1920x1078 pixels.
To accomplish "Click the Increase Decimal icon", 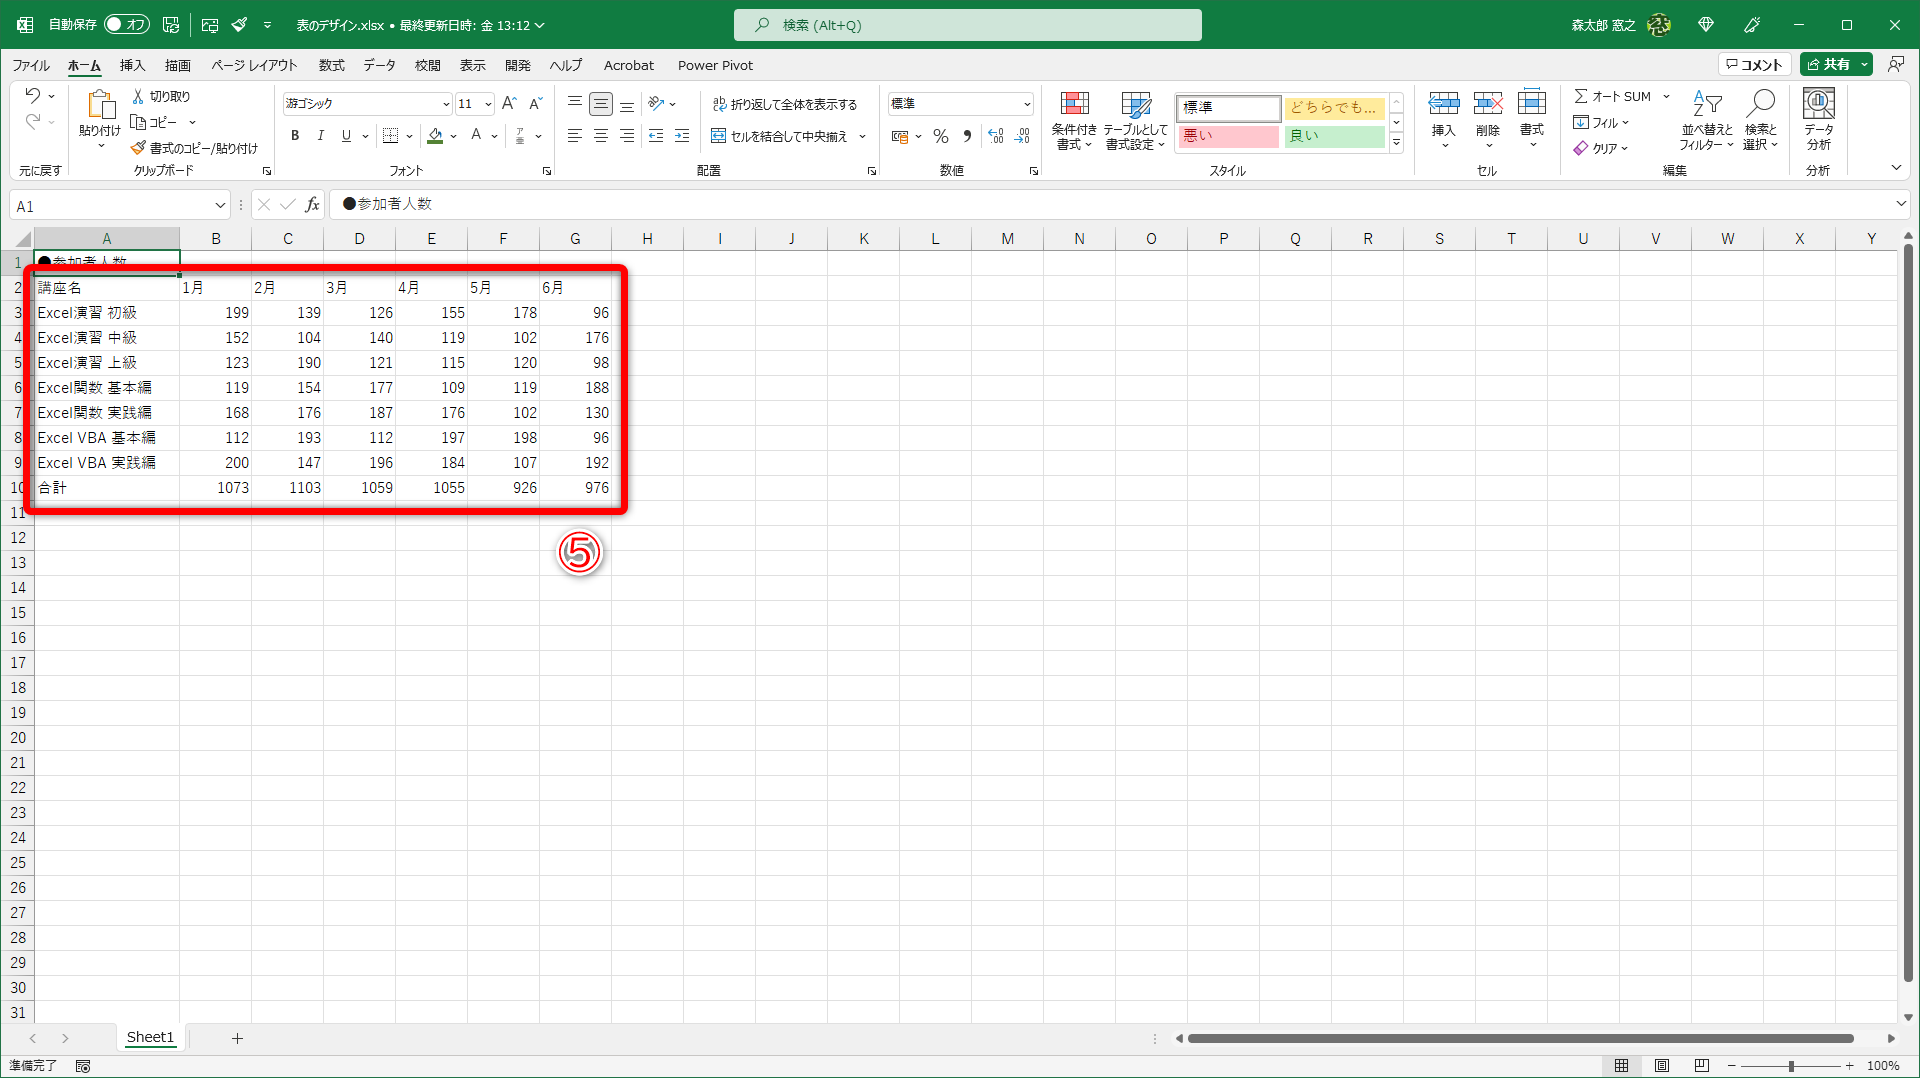I will pyautogui.click(x=996, y=136).
